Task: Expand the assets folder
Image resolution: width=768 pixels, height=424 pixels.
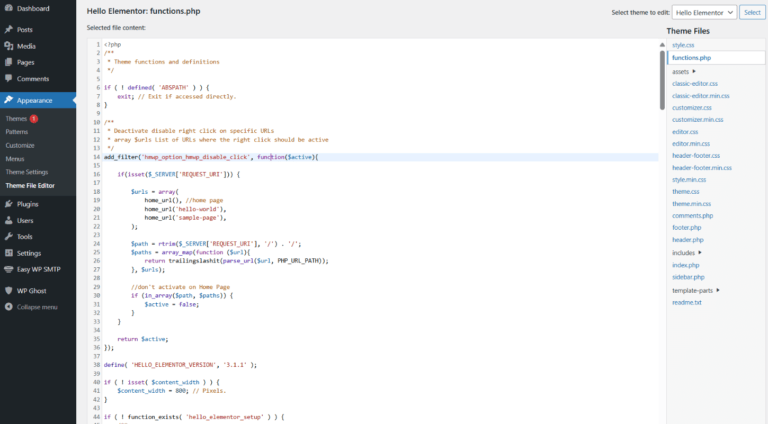Action: click(694, 71)
